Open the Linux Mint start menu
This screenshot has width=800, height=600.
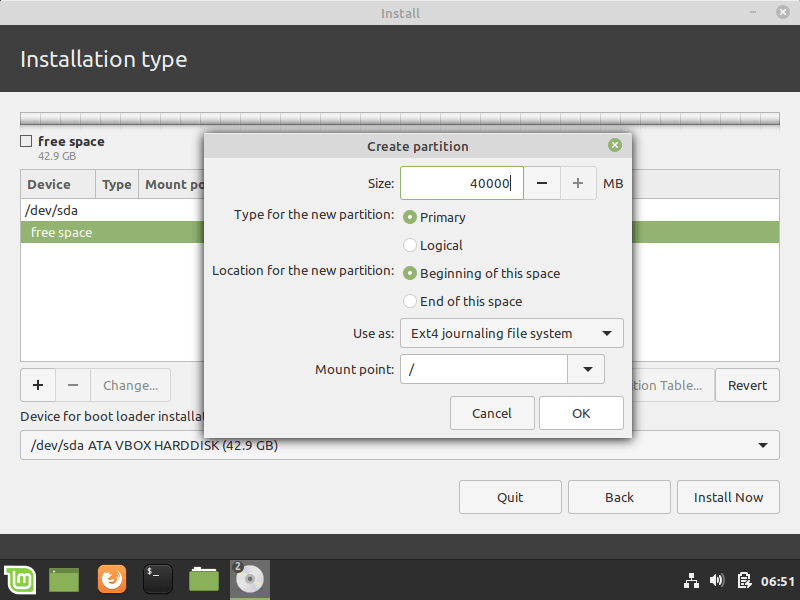[20, 580]
